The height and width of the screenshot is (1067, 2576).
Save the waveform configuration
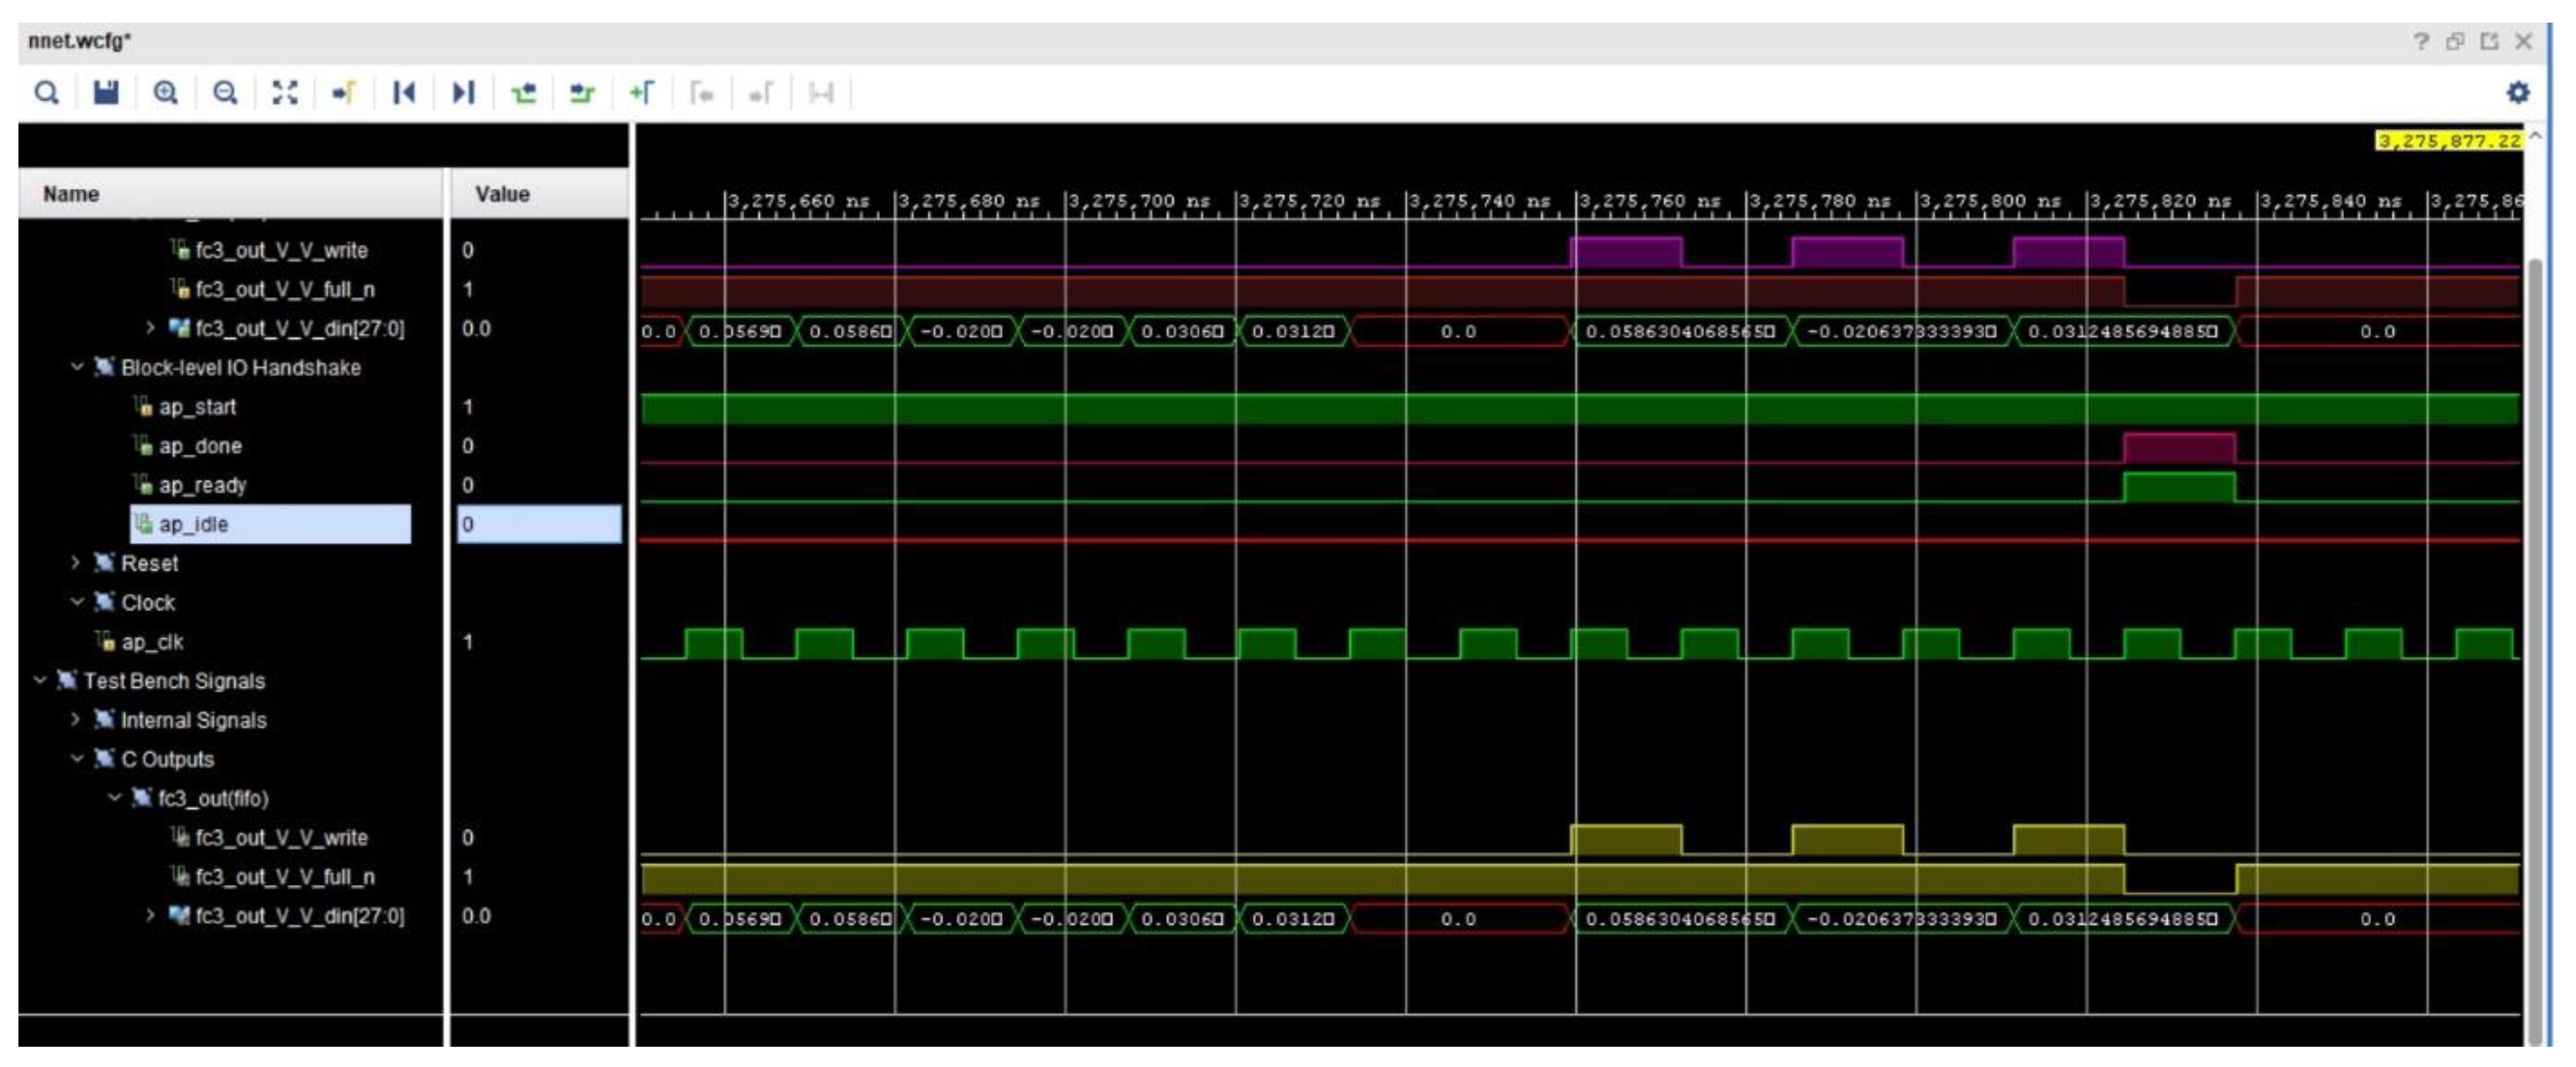pyautogui.click(x=106, y=93)
